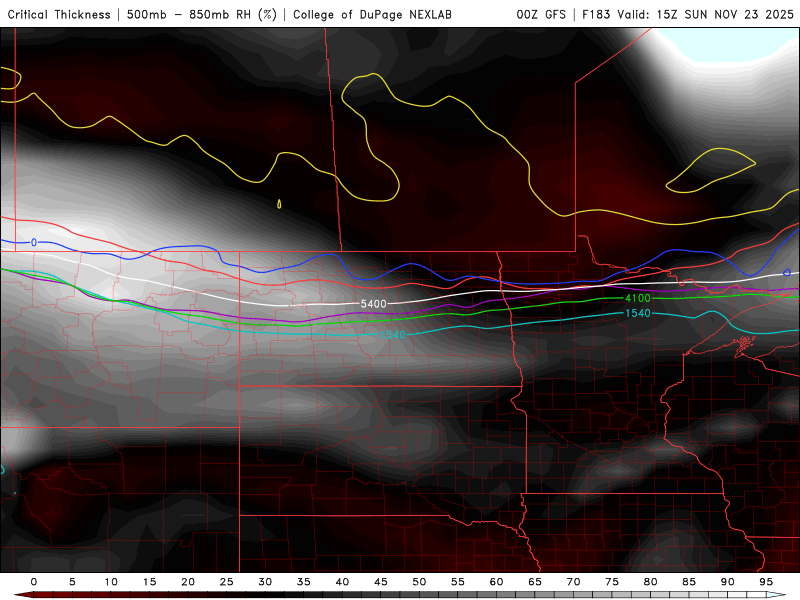Select the colorbar tick label 90
Screen dimensions: 800x600
(x=727, y=582)
